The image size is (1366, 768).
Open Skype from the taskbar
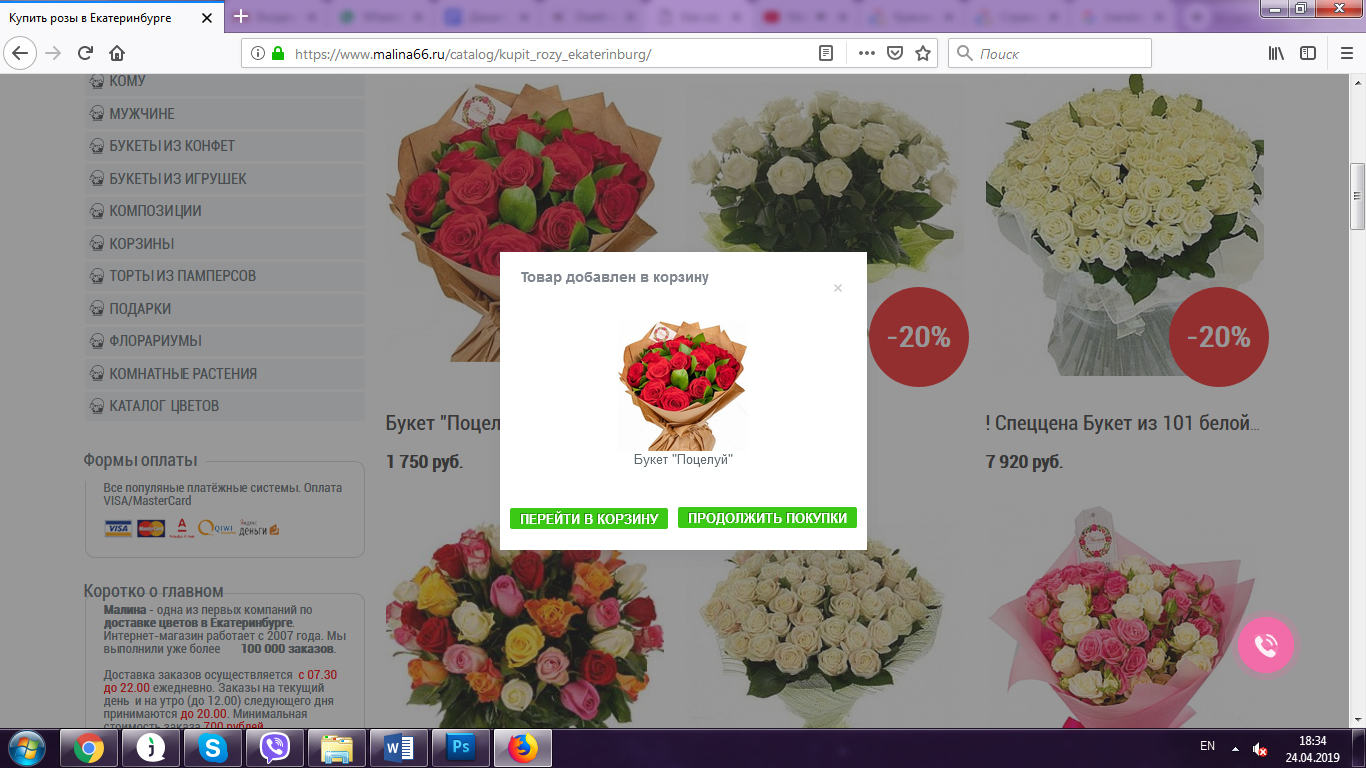[x=212, y=748]
